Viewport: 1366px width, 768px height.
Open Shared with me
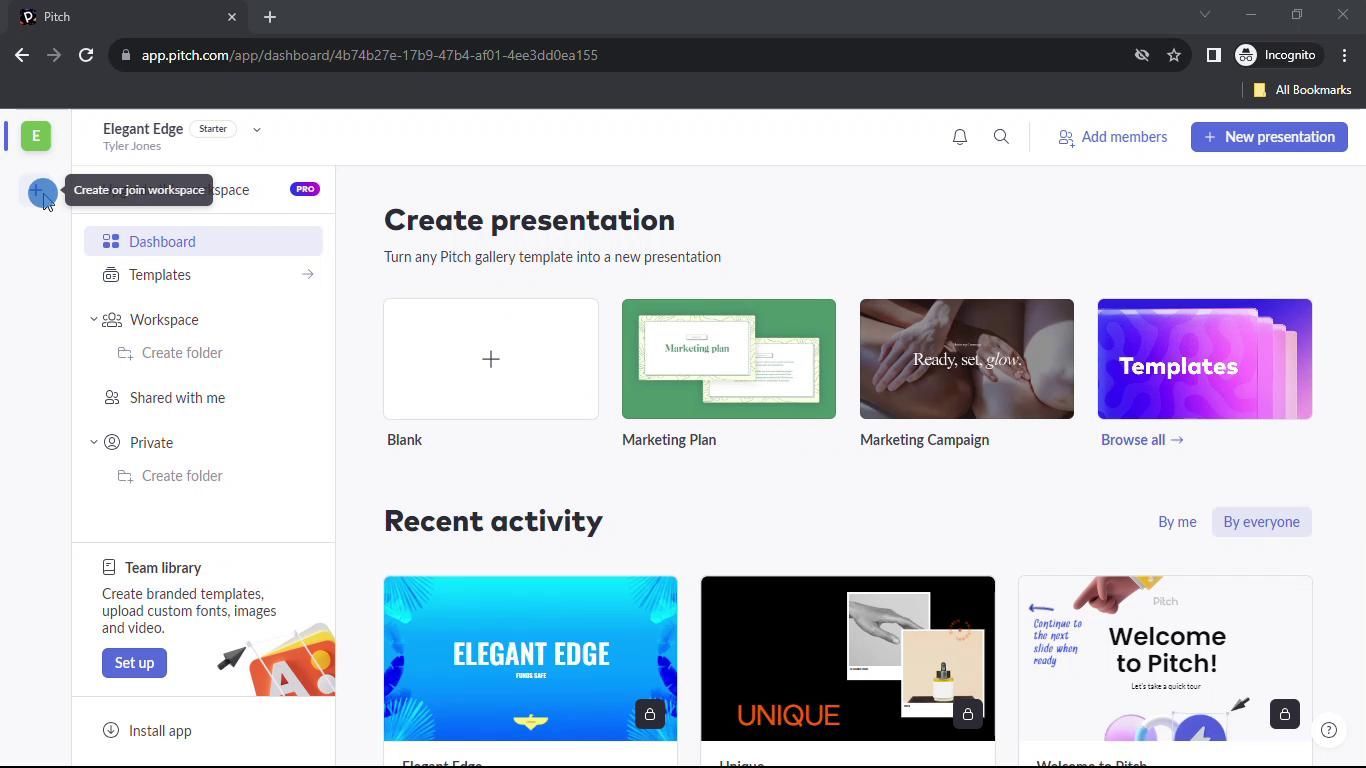pos(177,398)
